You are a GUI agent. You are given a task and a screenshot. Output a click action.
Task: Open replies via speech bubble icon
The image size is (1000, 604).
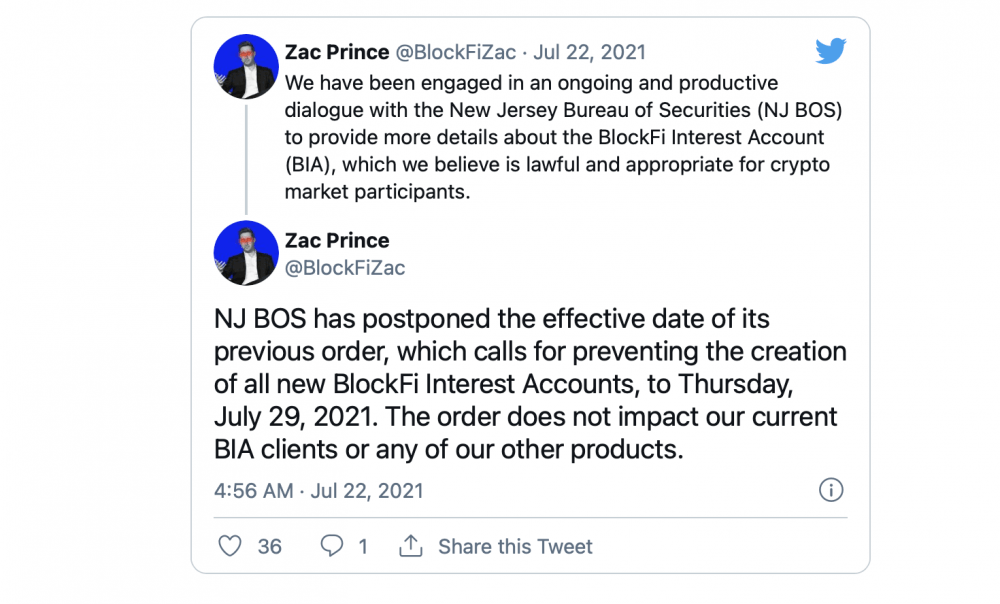332,546
